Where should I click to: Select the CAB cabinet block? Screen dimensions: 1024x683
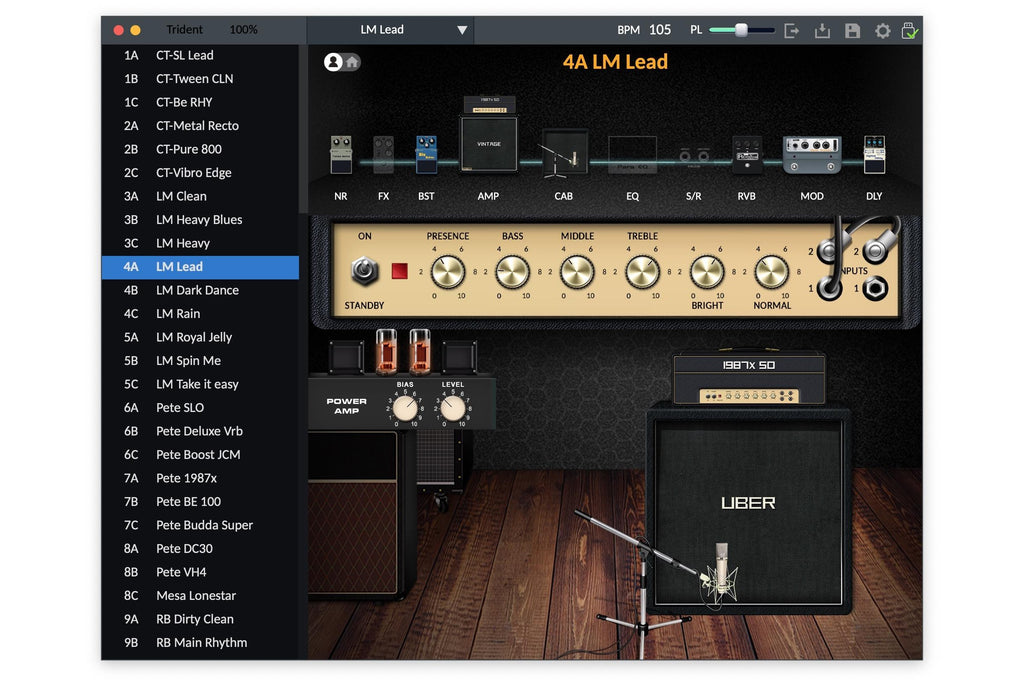[564, 153]
